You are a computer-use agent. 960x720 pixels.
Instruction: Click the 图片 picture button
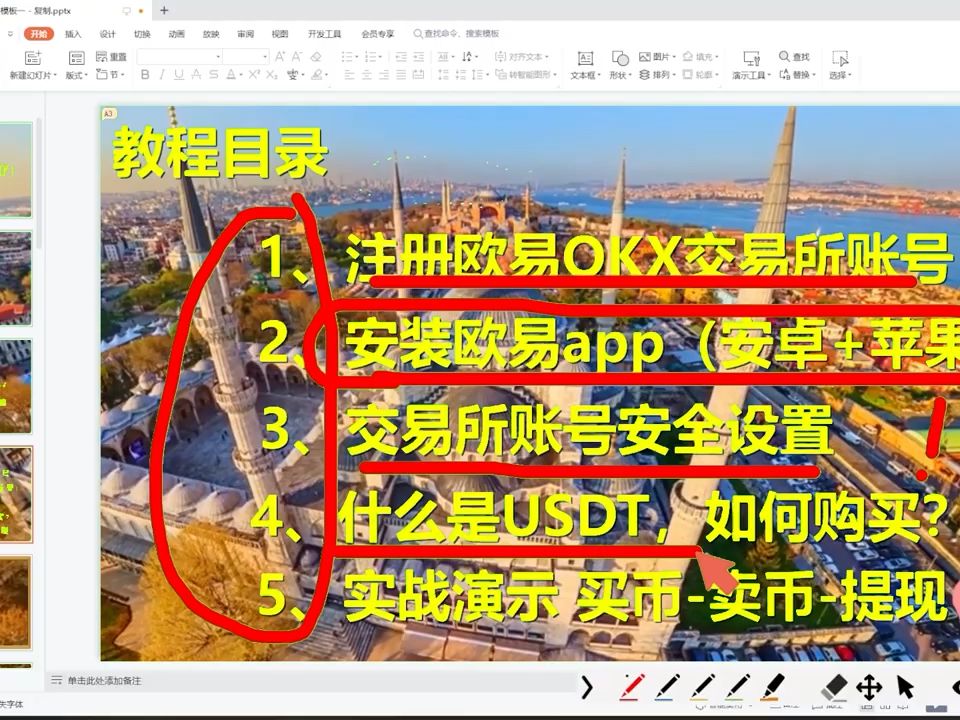pos(657,57)
